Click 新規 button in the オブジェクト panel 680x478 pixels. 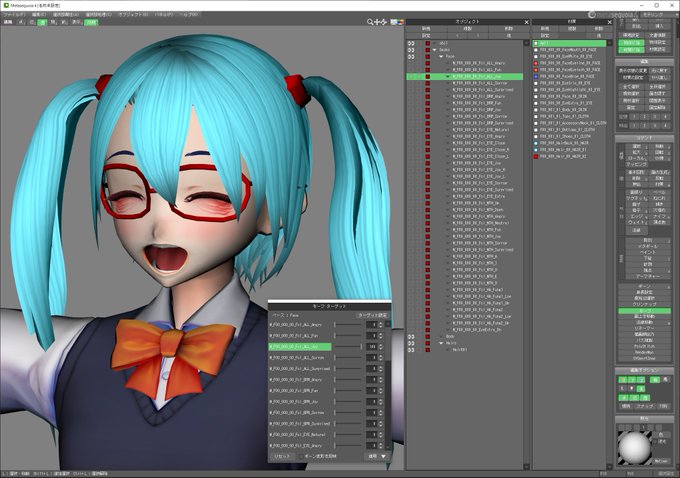(426, 29)
